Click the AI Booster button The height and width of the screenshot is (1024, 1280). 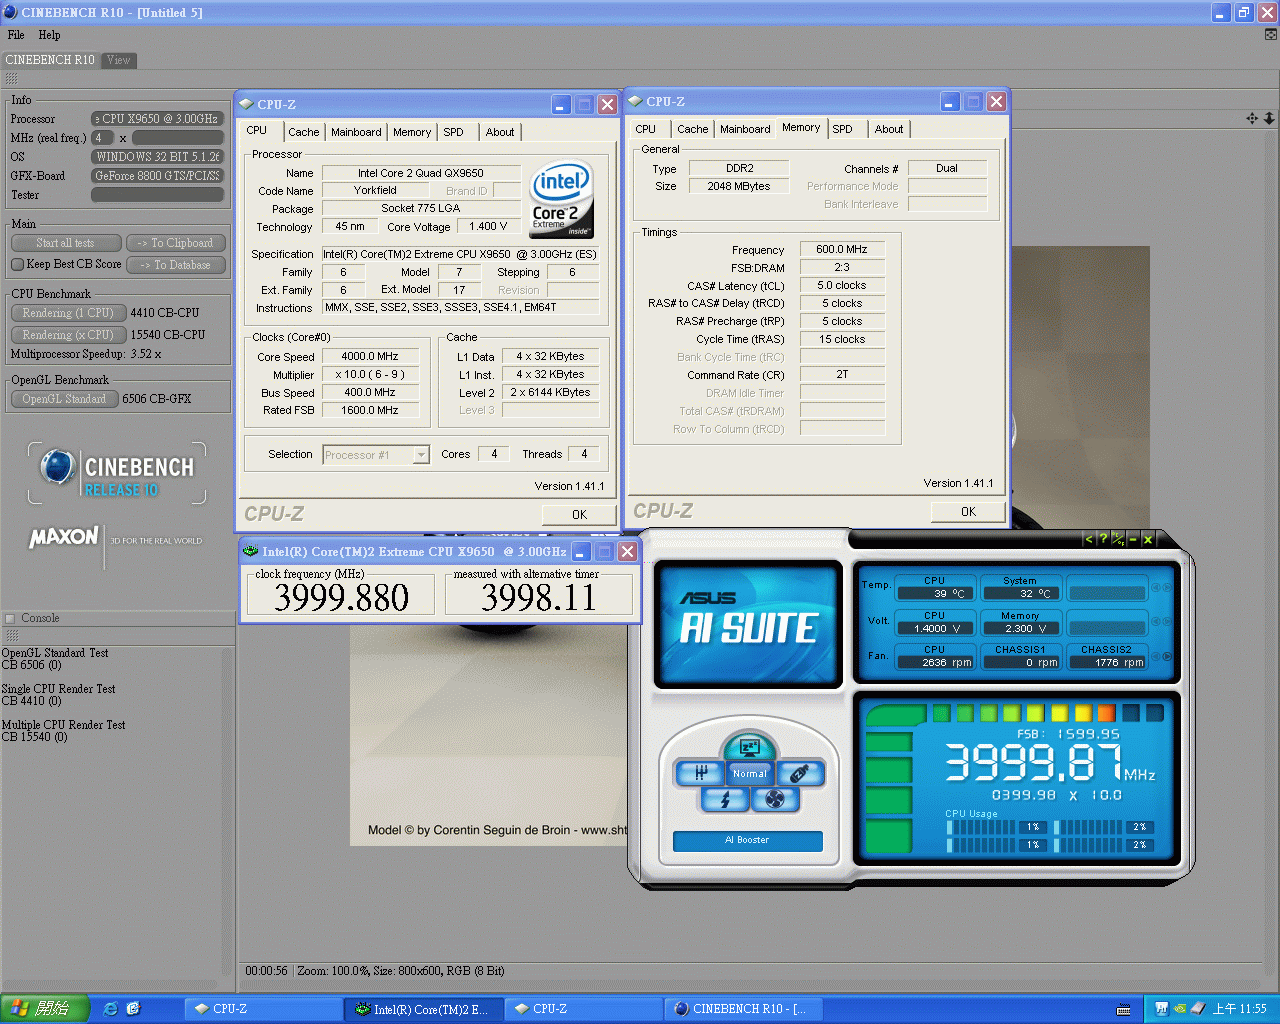(747, 840)
